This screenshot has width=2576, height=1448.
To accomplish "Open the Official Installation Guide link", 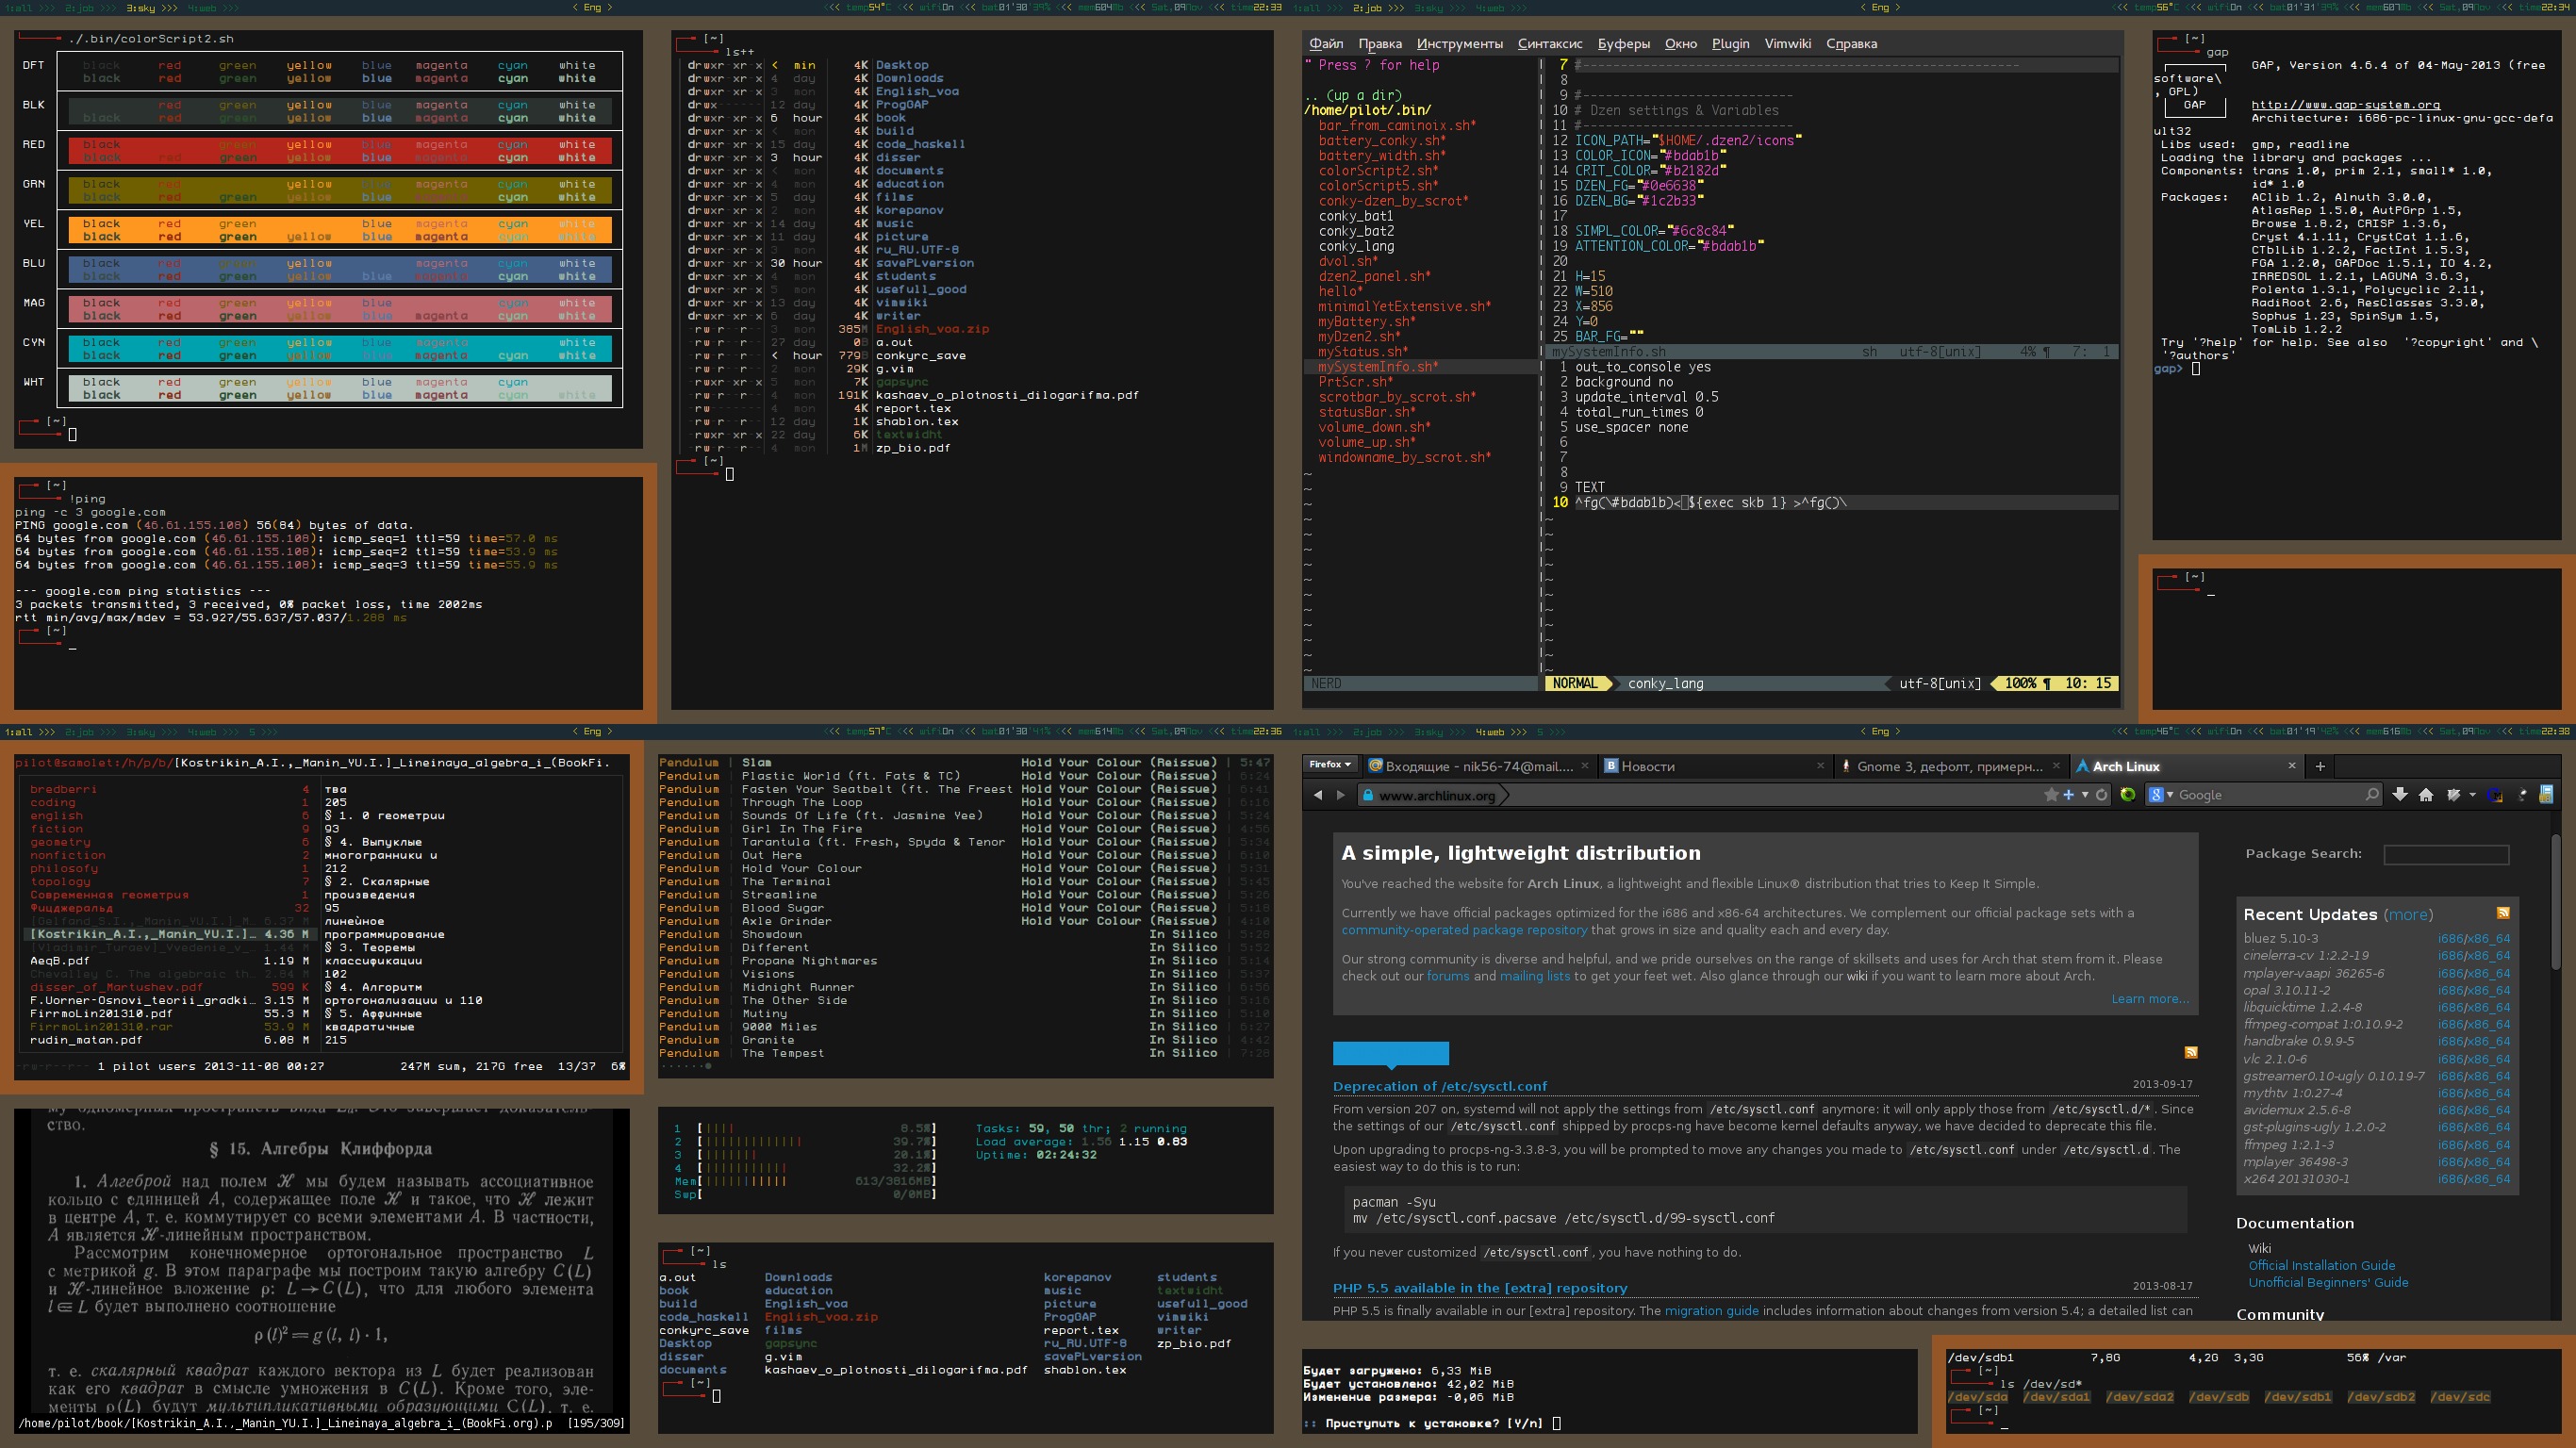I will coord(2321,1265).
